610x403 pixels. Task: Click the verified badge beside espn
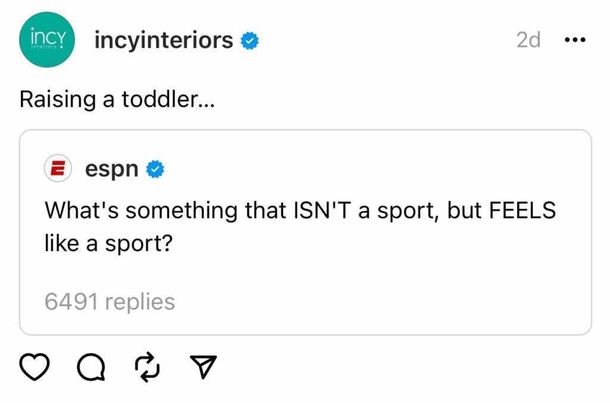(155, 170)
